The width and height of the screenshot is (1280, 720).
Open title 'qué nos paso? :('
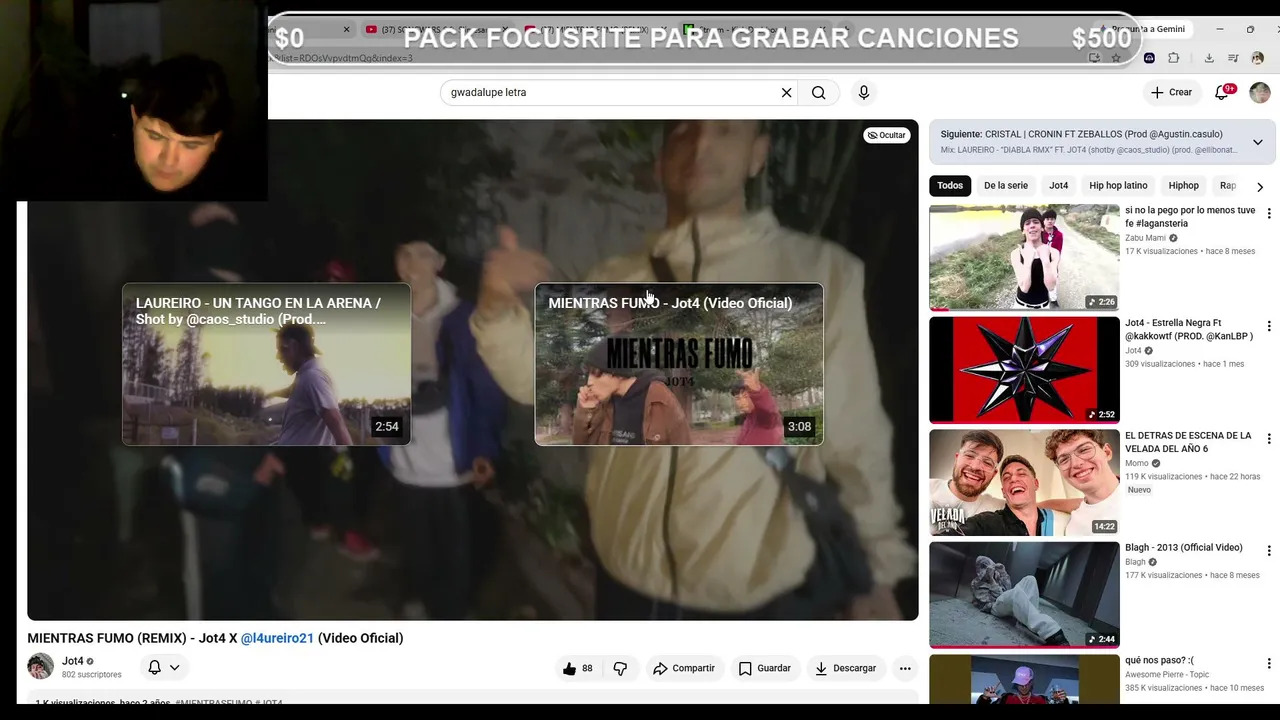click(x=1159, y=660)
